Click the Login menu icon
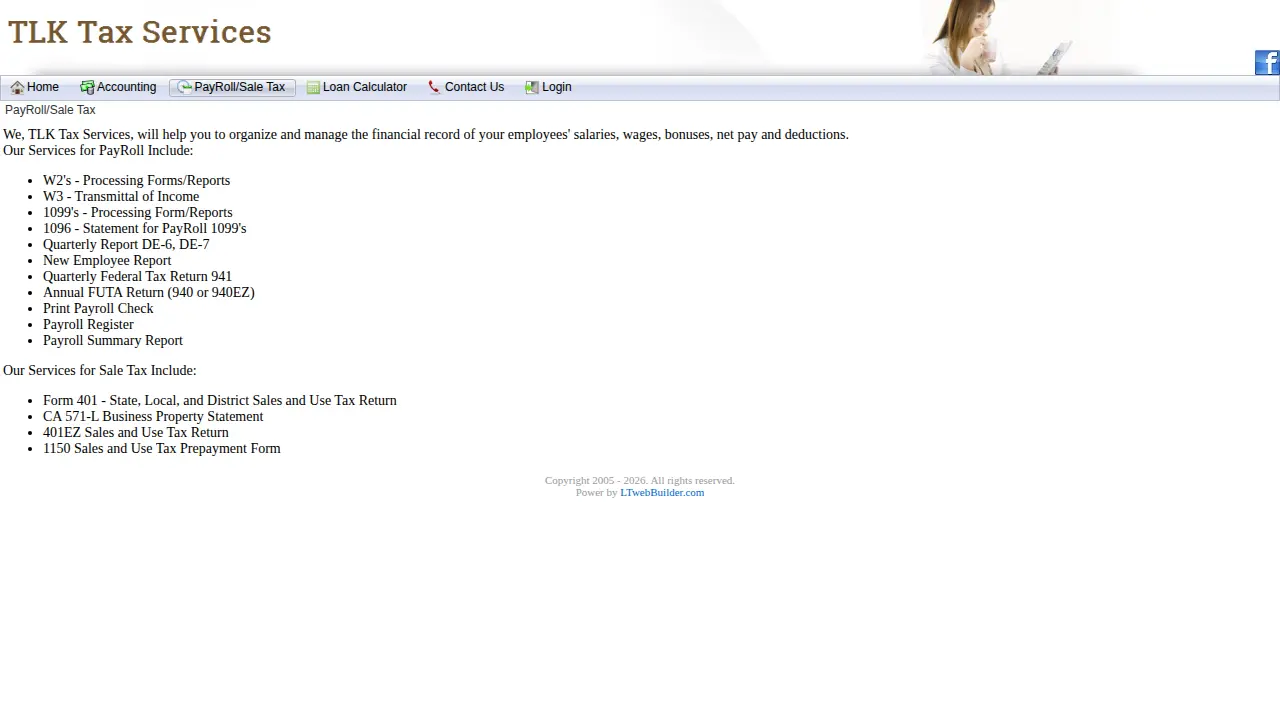 pyautogui.click(x=532, y=88)
